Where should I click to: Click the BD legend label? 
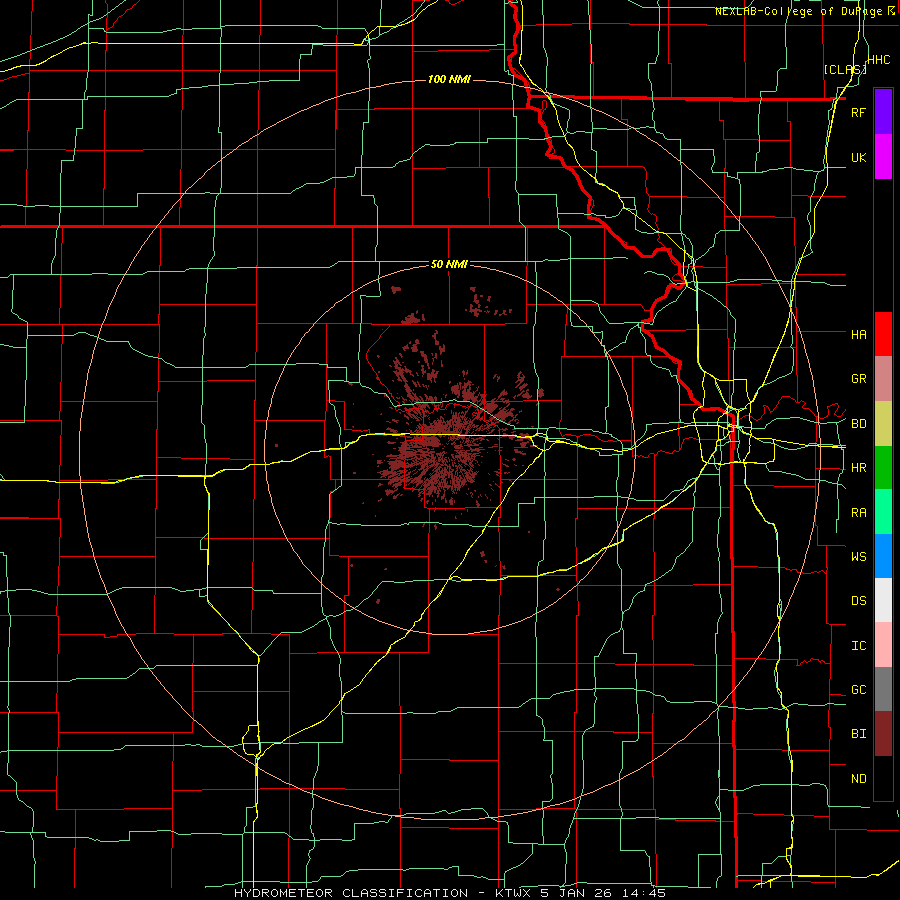coord(858,424)
